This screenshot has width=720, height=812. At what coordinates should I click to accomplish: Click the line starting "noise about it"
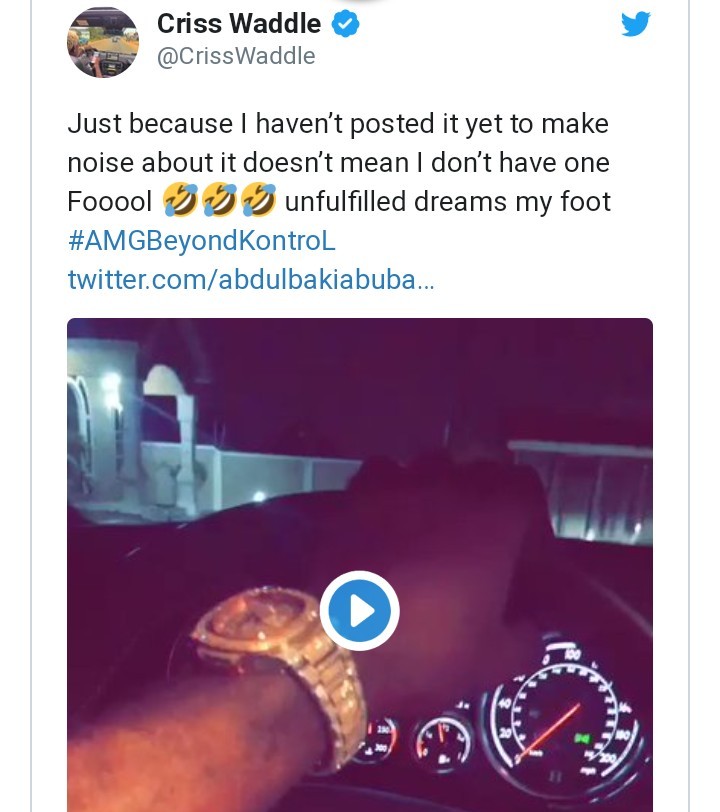[x=338, y=162]
